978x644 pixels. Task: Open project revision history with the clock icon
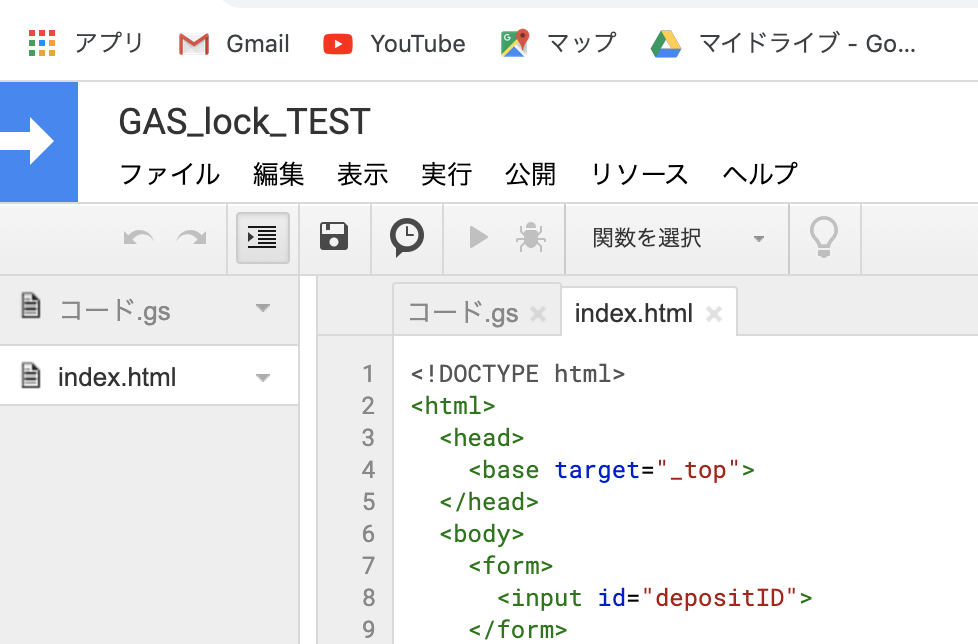(406, 237)
